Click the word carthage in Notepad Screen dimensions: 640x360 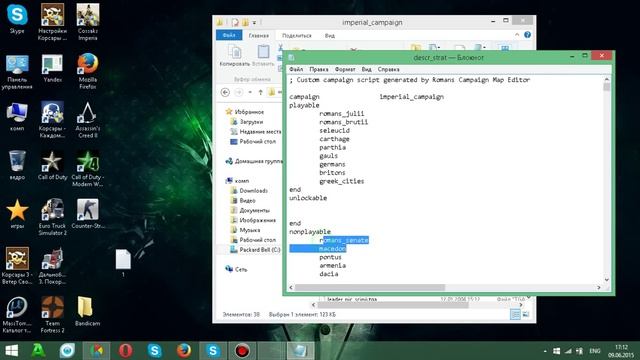coord(334,139)
